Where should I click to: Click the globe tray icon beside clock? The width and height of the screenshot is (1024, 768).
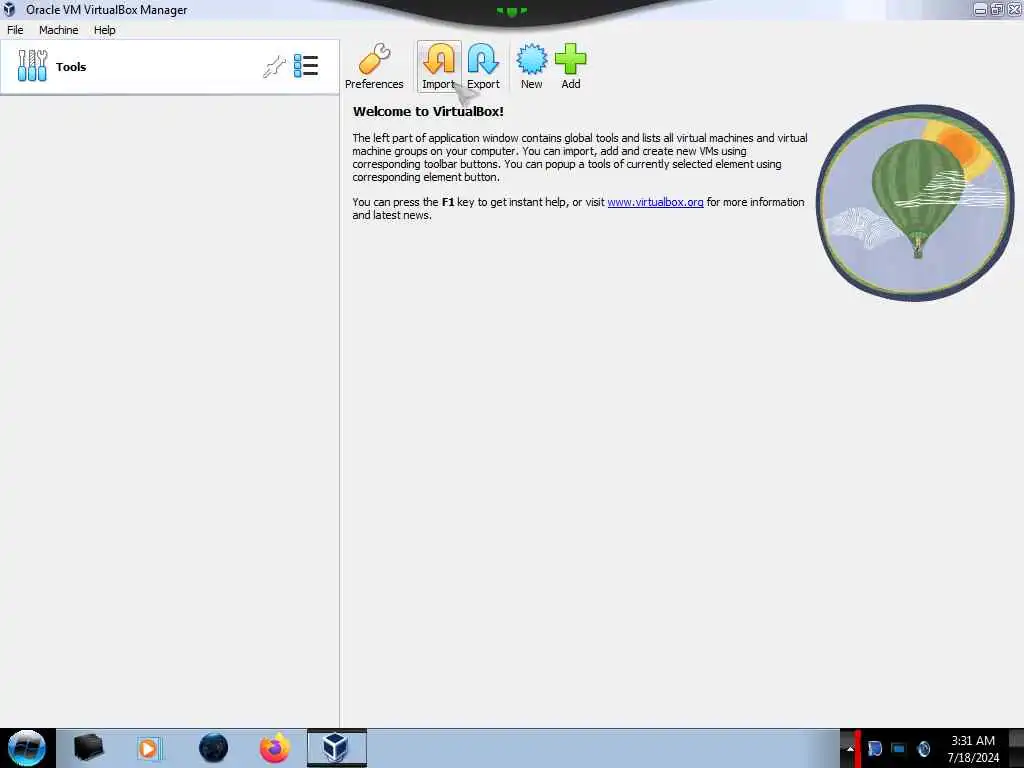click(923, 749)
